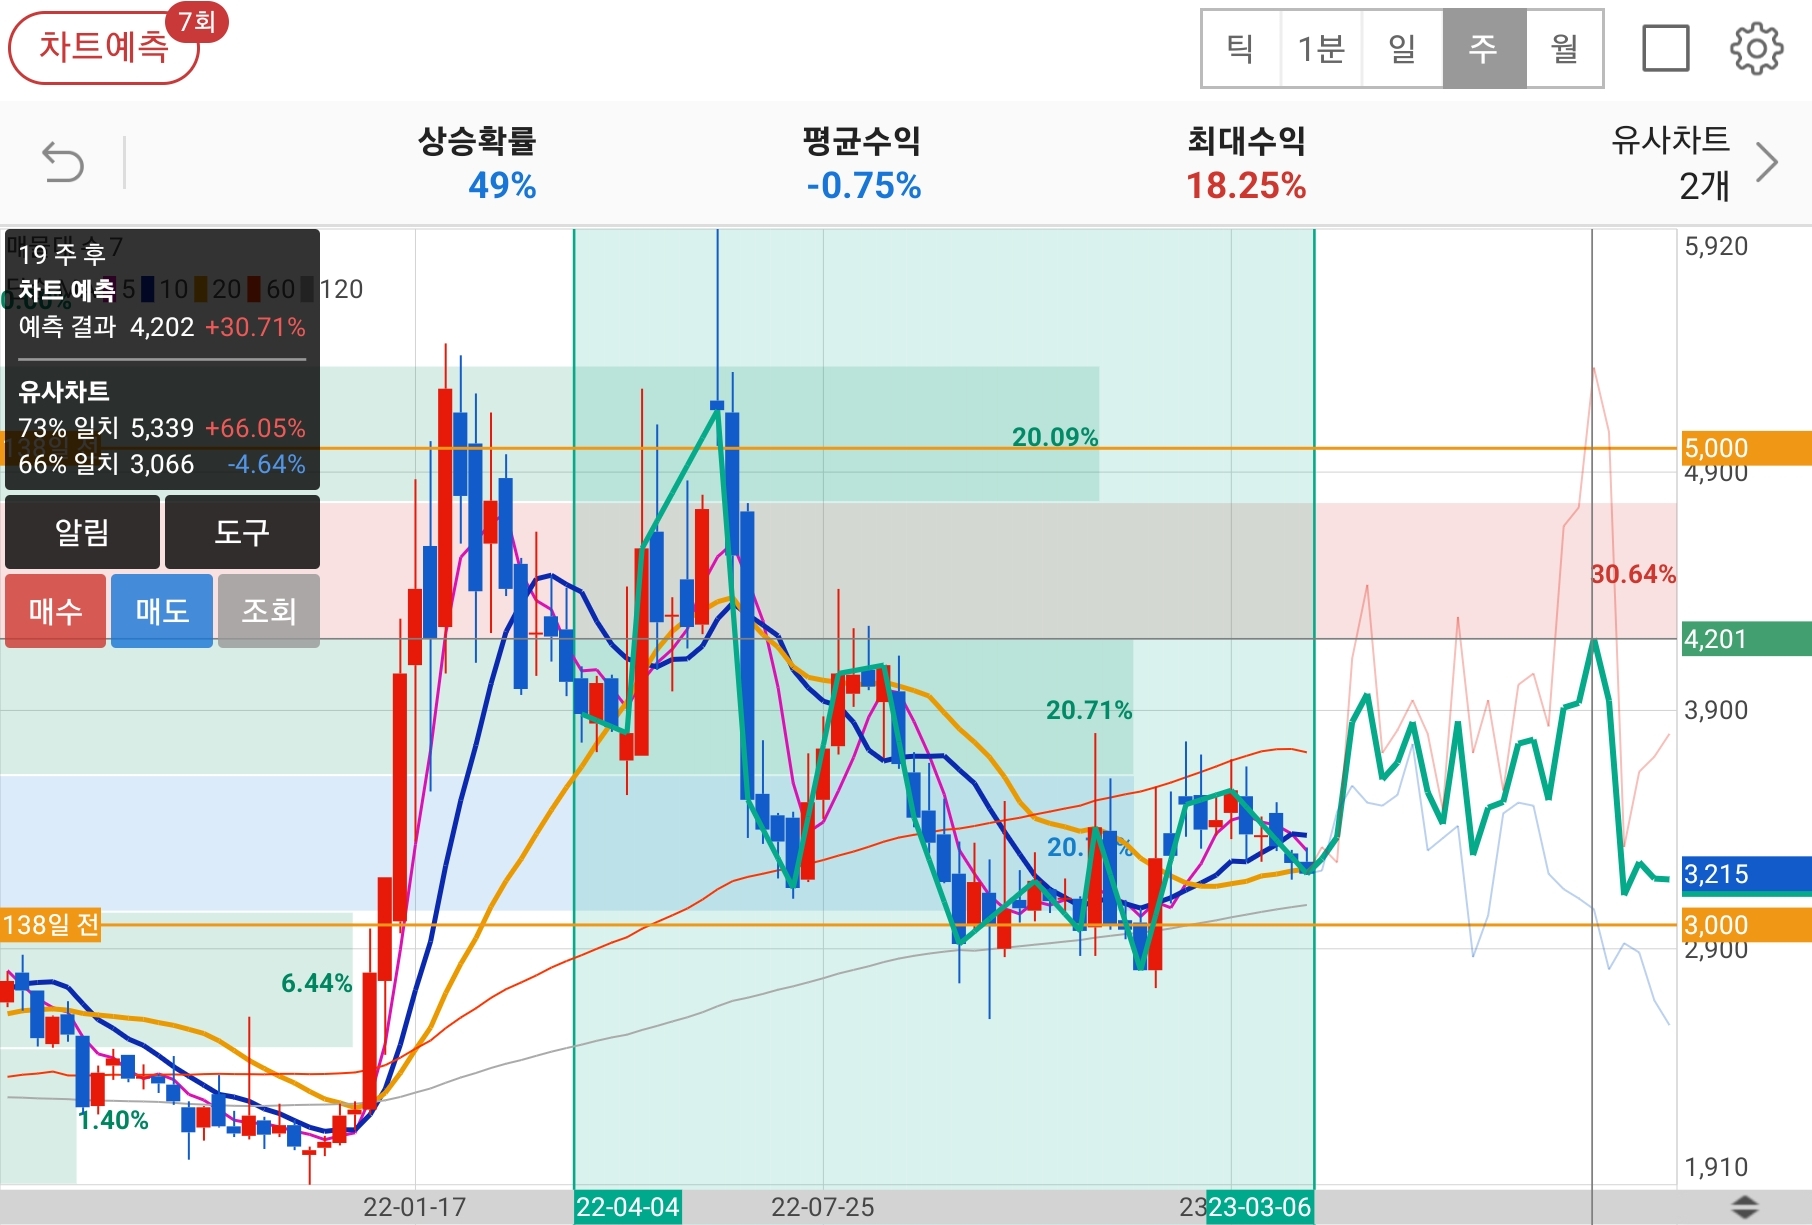Select the 1분 one-minute interval tab
Screen dimensions: 1812x1225
1321,48
